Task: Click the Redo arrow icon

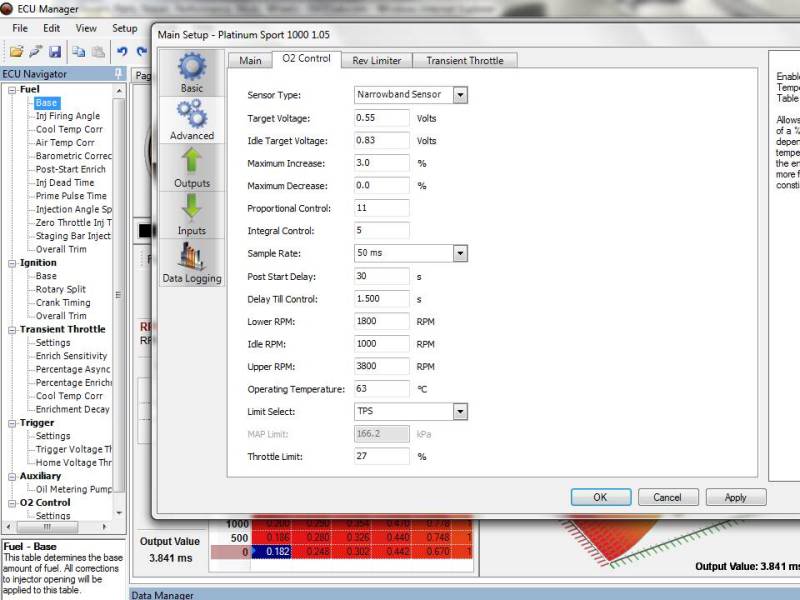Action: coord(141,51)
